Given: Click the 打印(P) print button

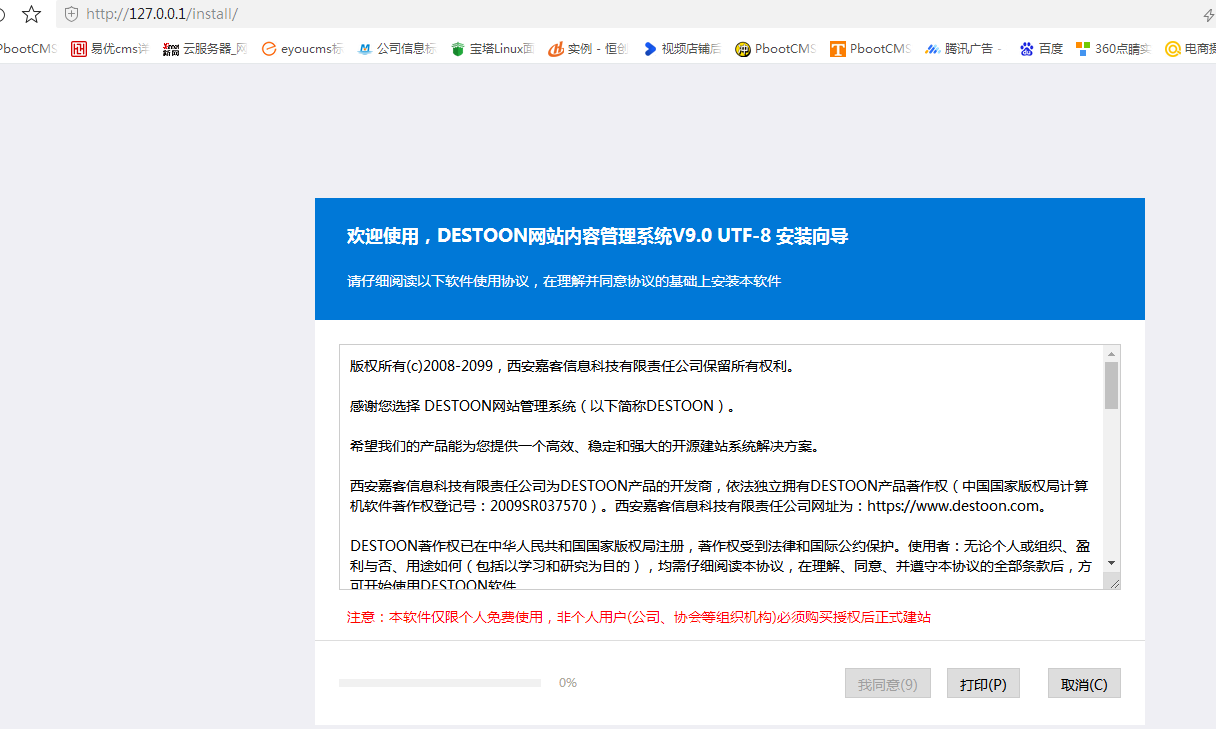Looking at the screenshot, I should [983, 684].
